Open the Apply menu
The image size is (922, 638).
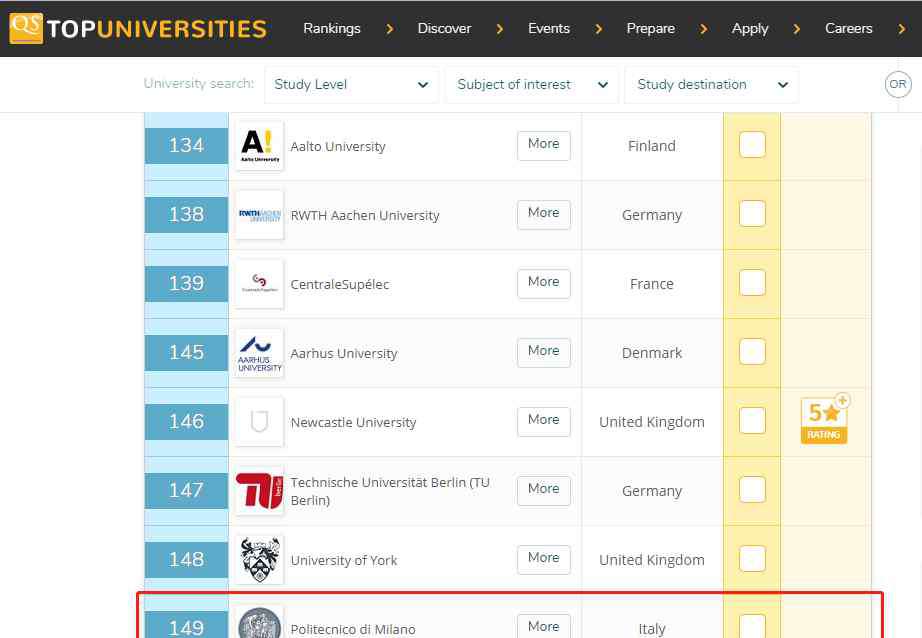point(750,29)
